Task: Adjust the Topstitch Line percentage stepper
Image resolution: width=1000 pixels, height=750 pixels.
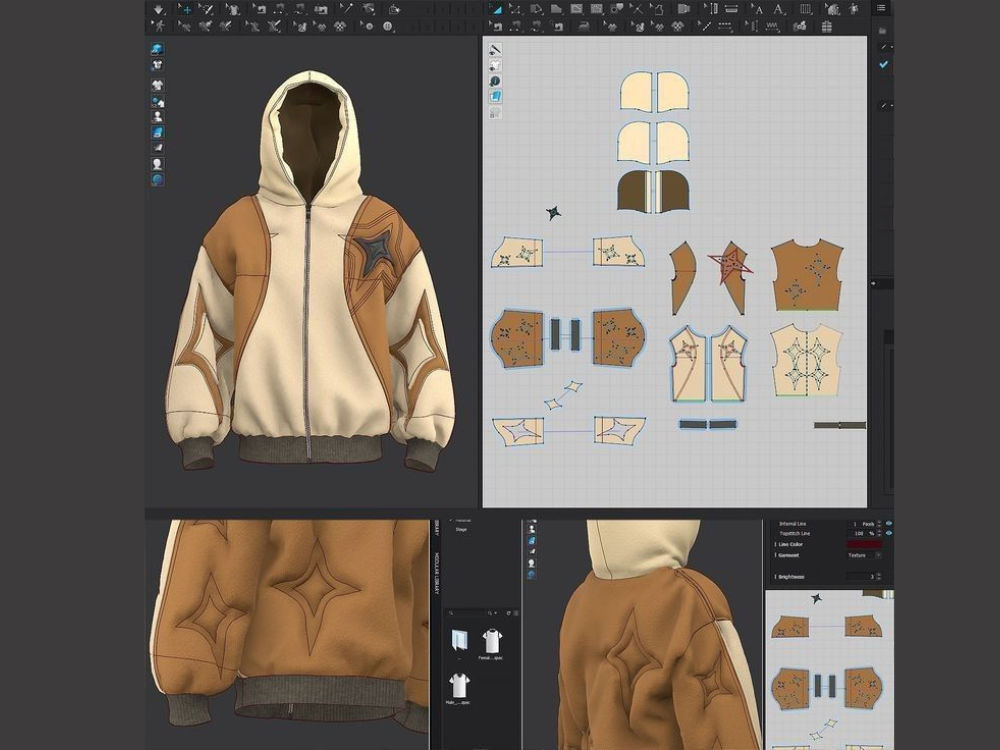Action: (x=879, y=533)
